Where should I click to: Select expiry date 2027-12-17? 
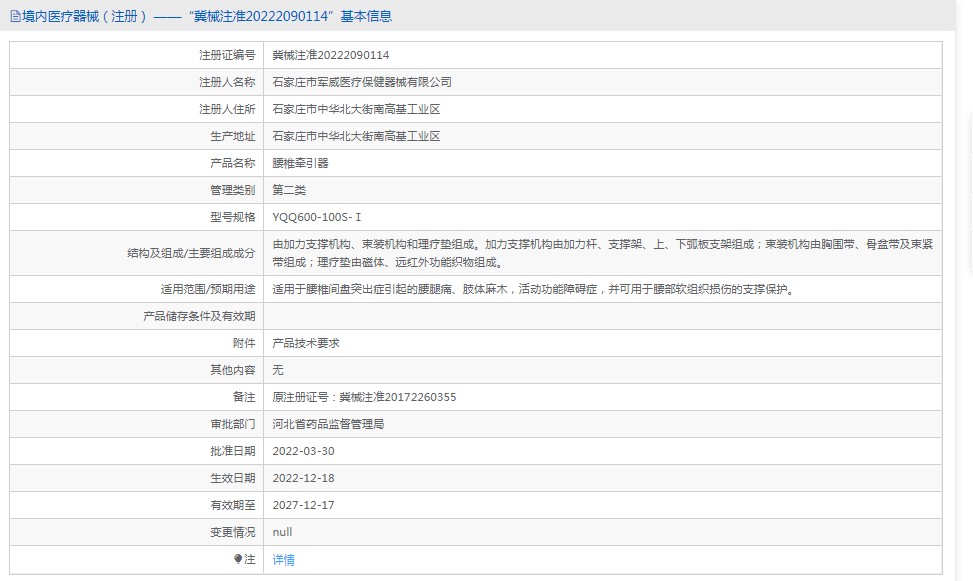pyautogui.click(x=303, y=505)
